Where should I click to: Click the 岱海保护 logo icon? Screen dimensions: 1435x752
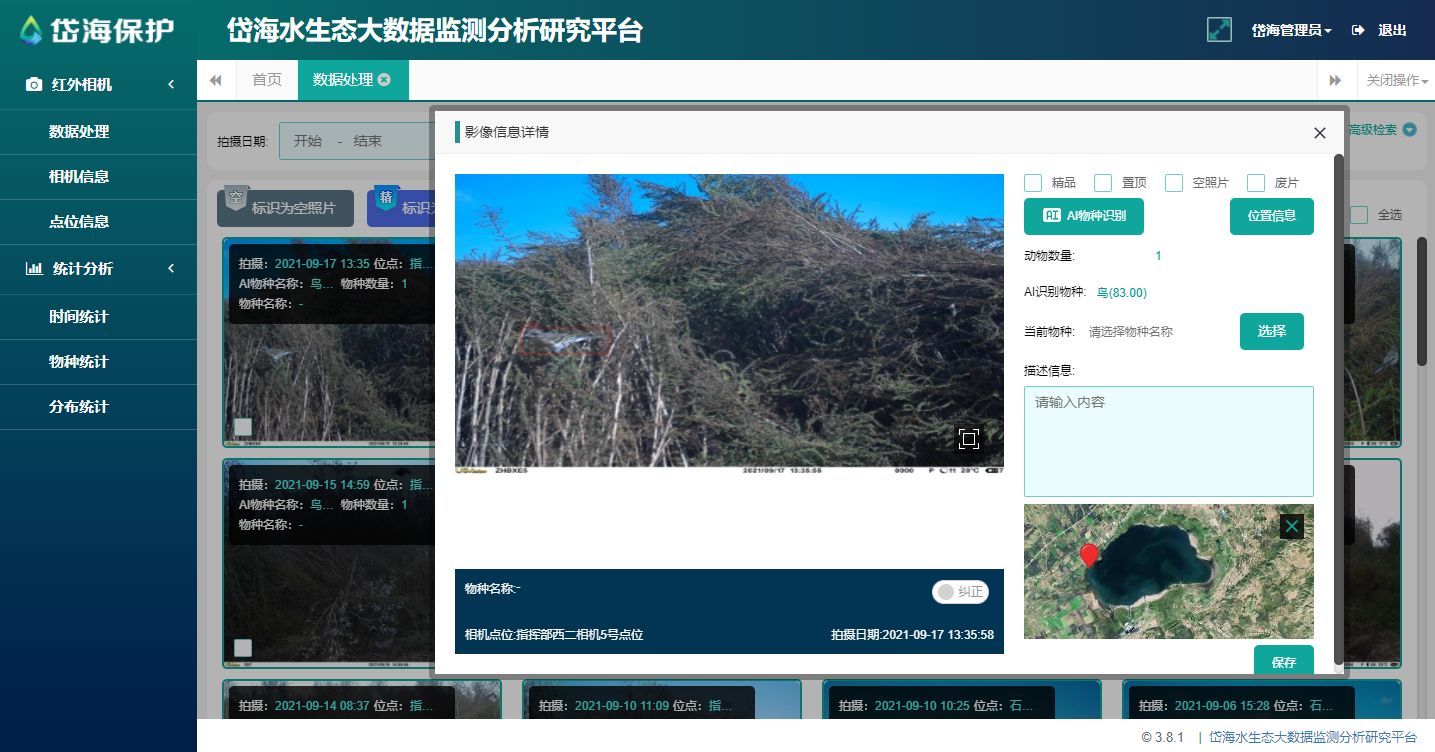click(x=33, y=30)
